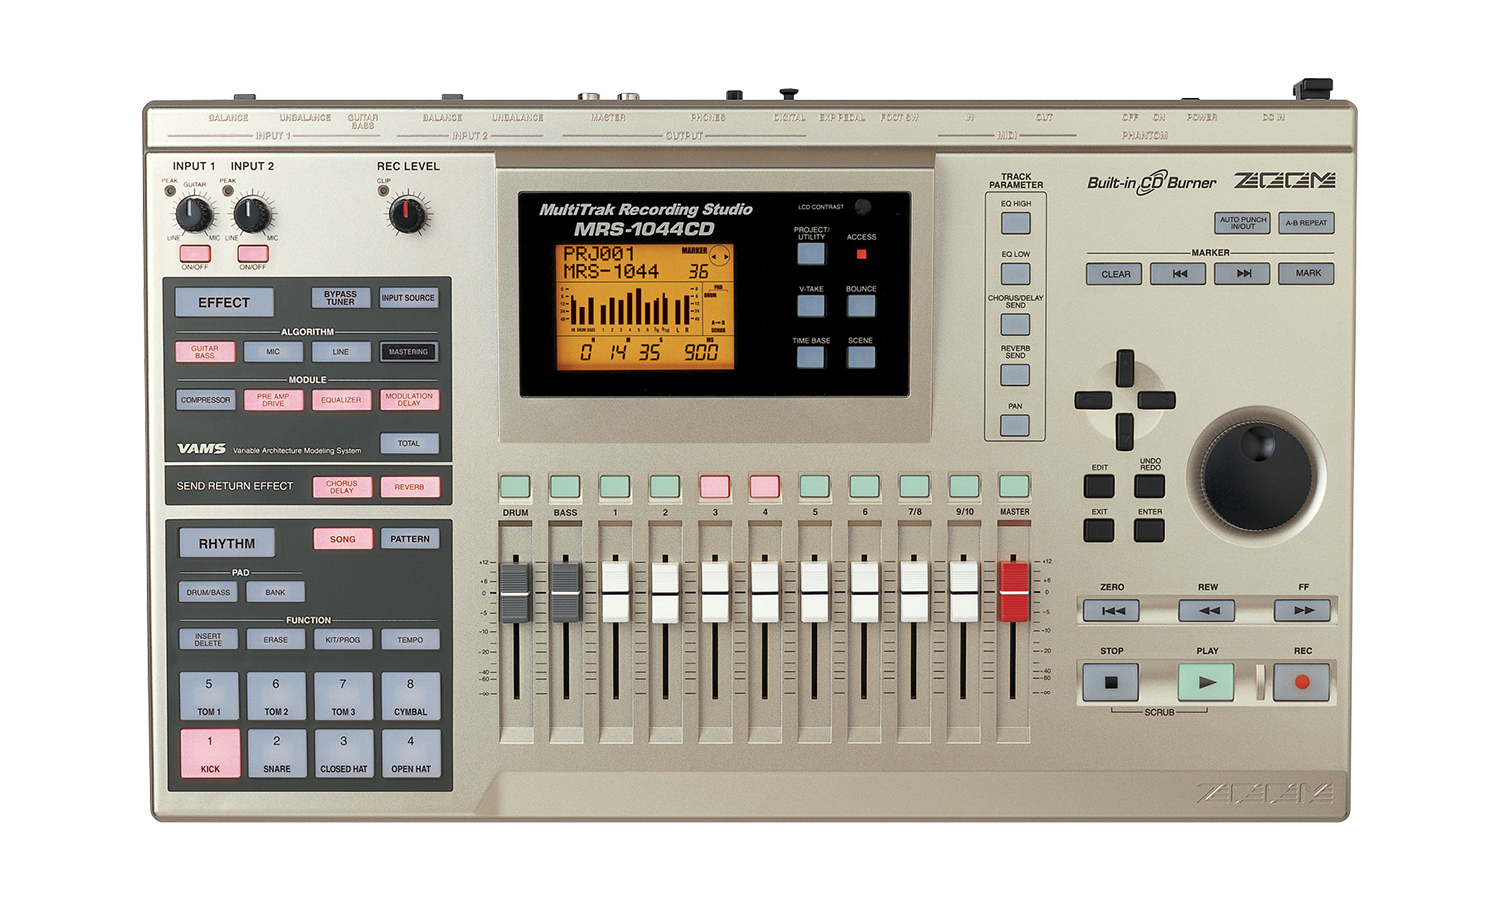
Task: Tap the REW rewind button
Action: point(1207,610)
